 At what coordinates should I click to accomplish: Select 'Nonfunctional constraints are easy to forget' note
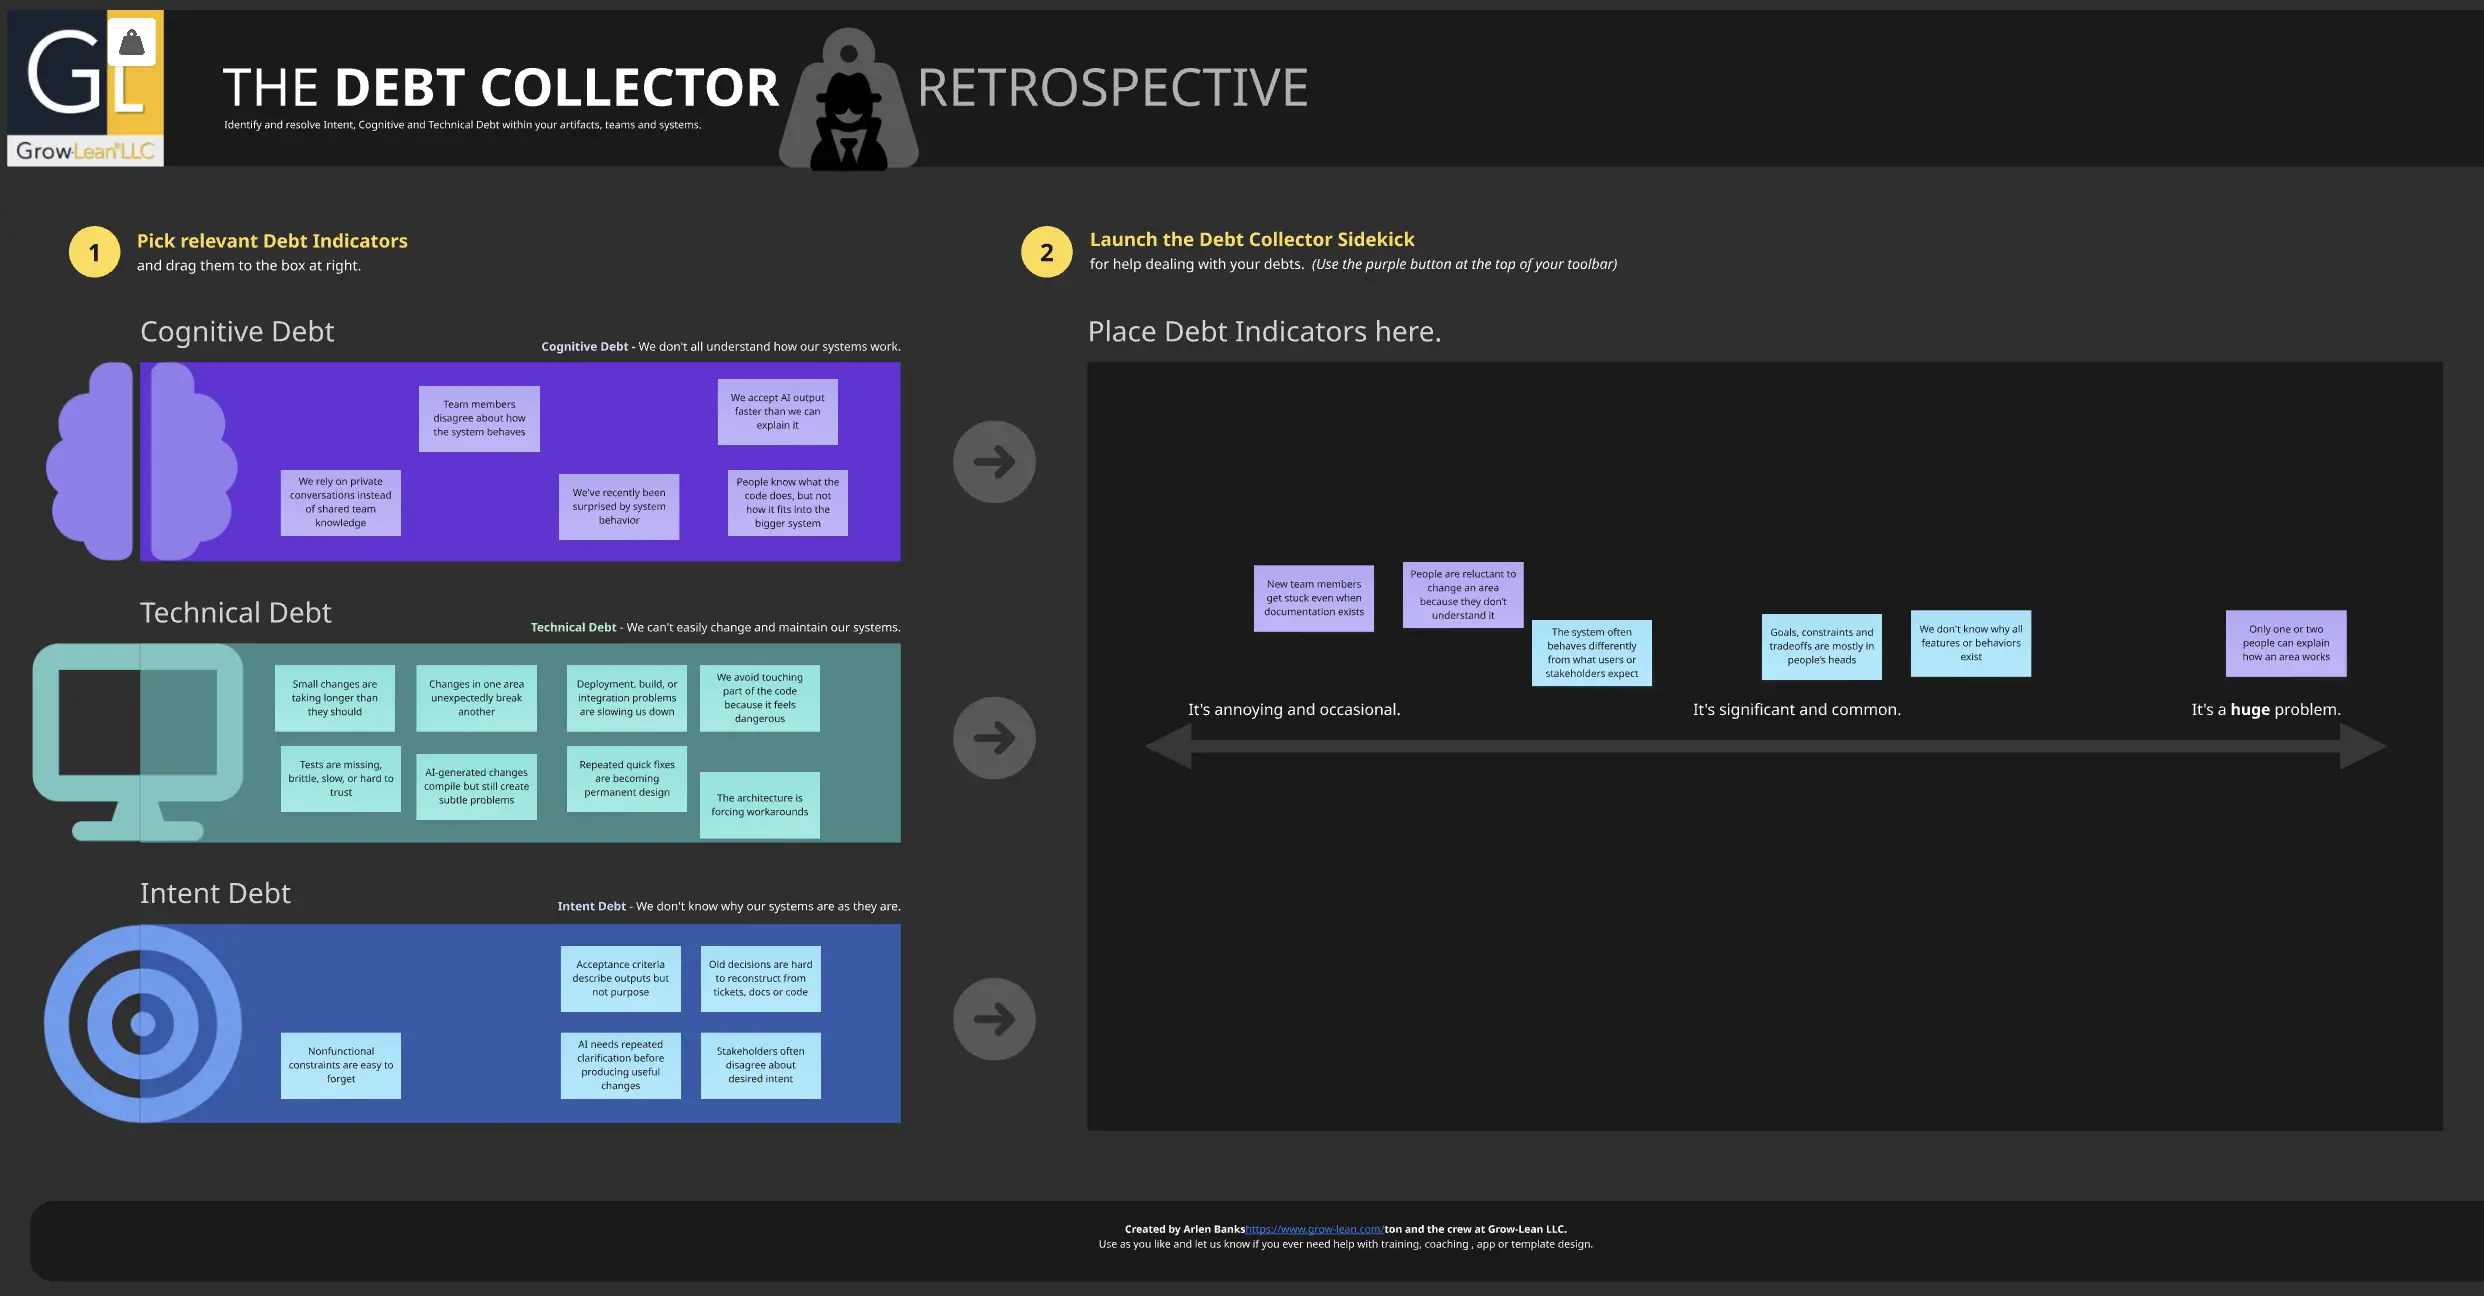(341, 1066)
